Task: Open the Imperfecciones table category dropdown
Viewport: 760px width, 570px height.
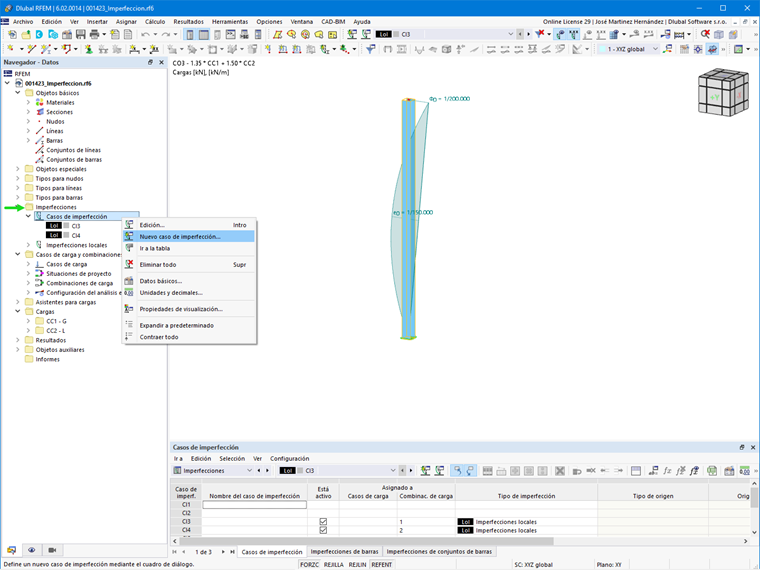Action: click(x=250, y=471)
